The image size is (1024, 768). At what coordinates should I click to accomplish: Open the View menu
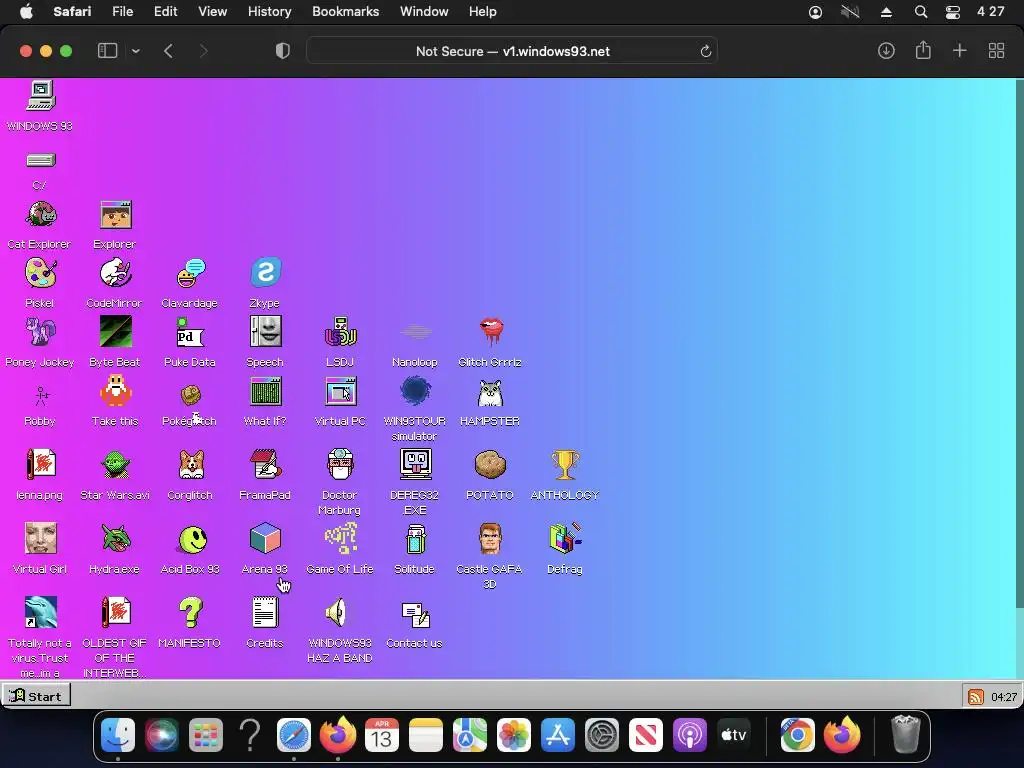(x=212, y=12)
